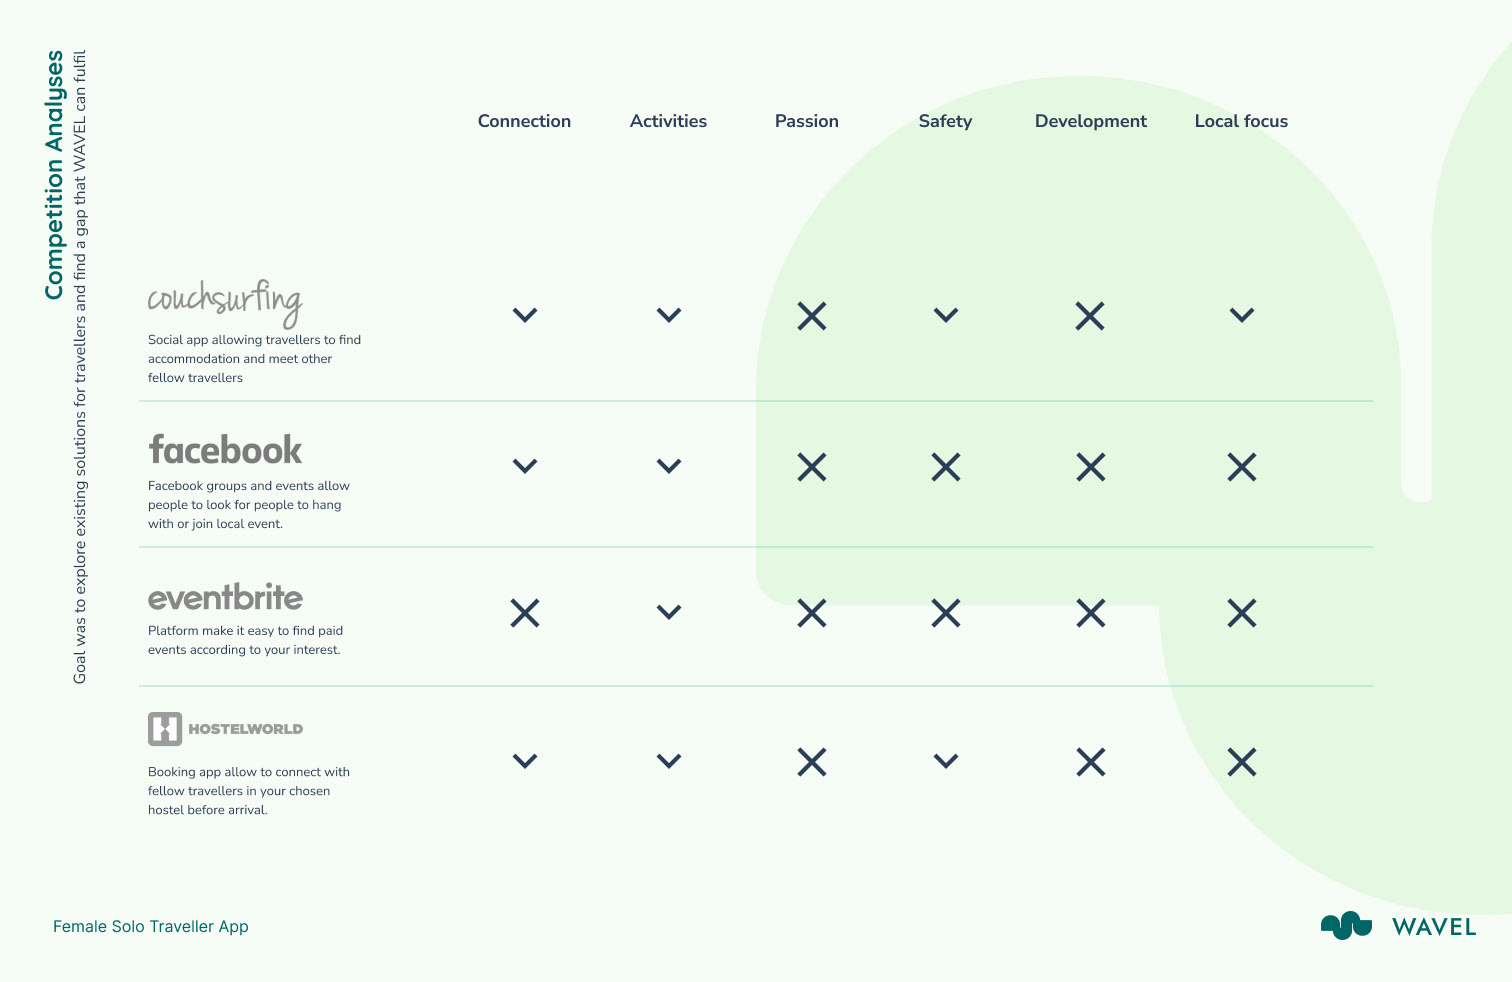Viewport: 1512px width, 982px height.
Task: Click Hostelworld's Safety chevron
Action: [946, 761]
